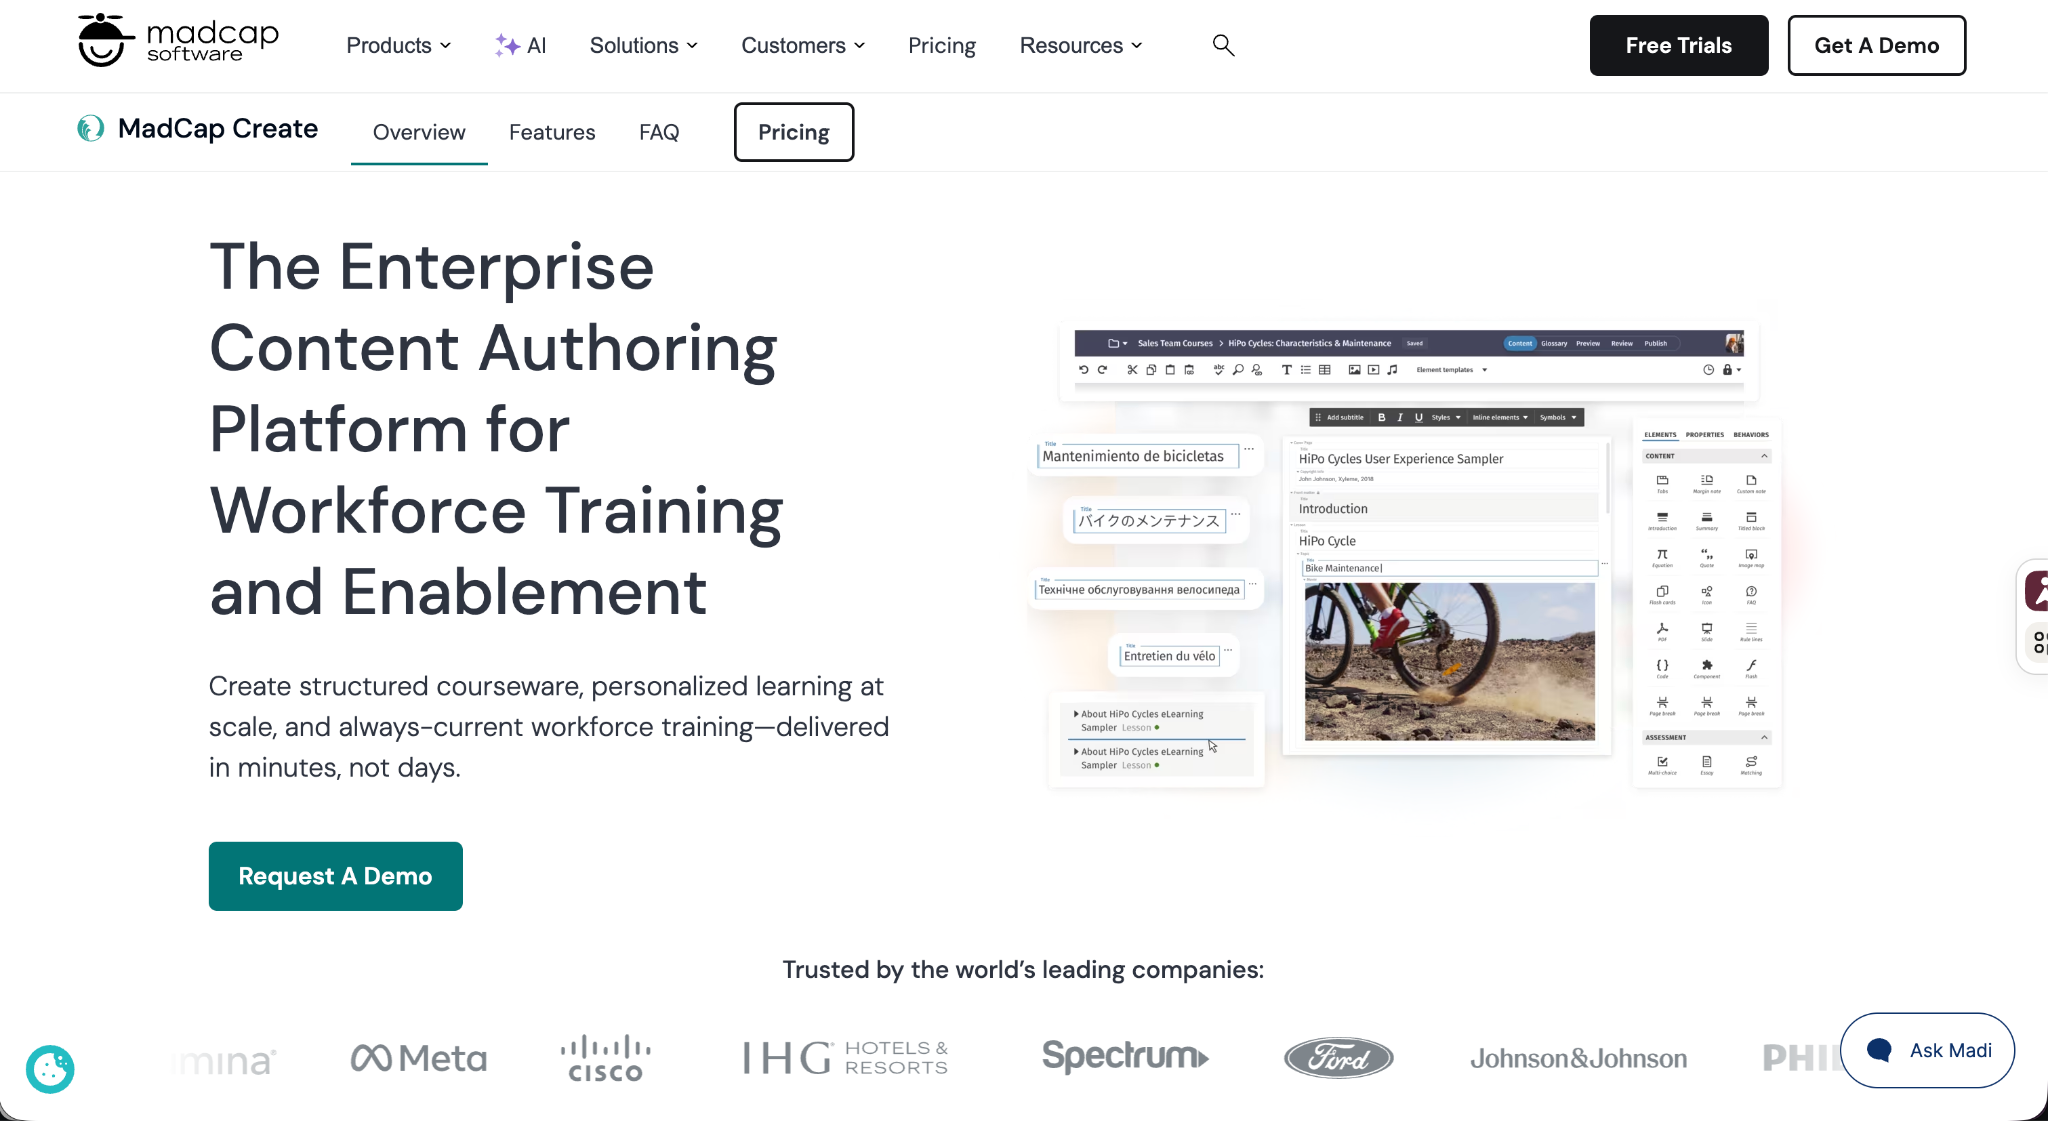Click the MadCap Software logo
This screenshot has height=1121, width=2048.
(178, 42)
